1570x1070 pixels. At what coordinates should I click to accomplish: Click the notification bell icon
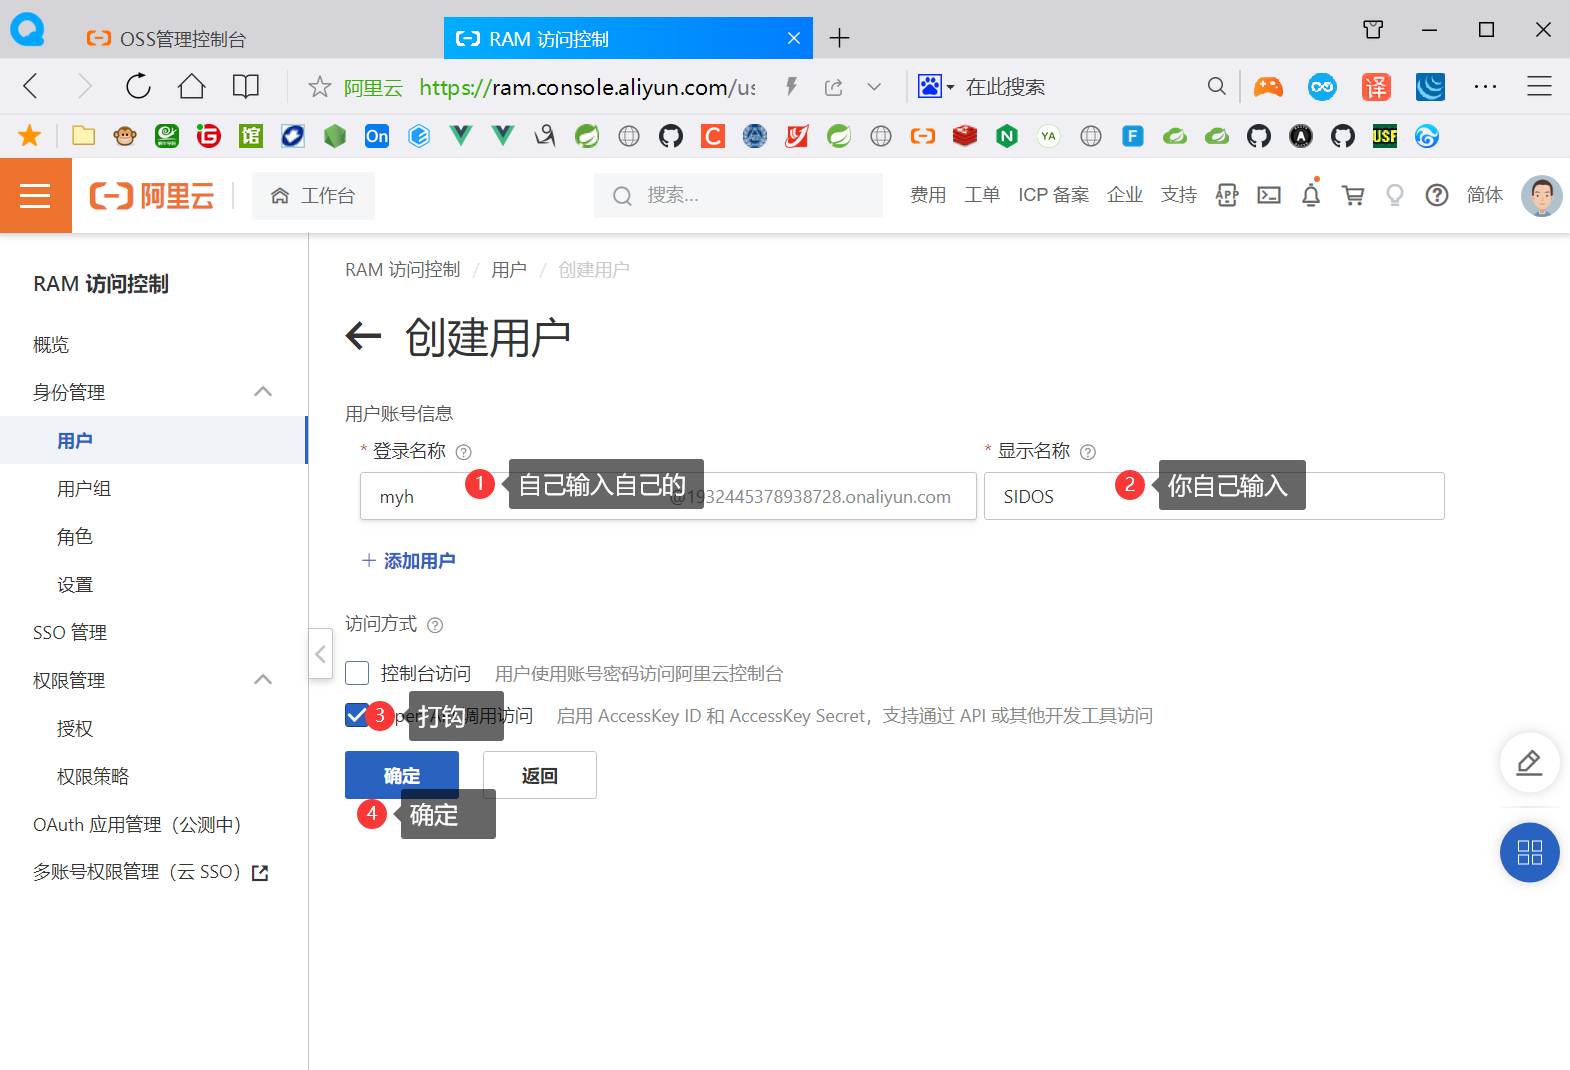pos(1310,196)
